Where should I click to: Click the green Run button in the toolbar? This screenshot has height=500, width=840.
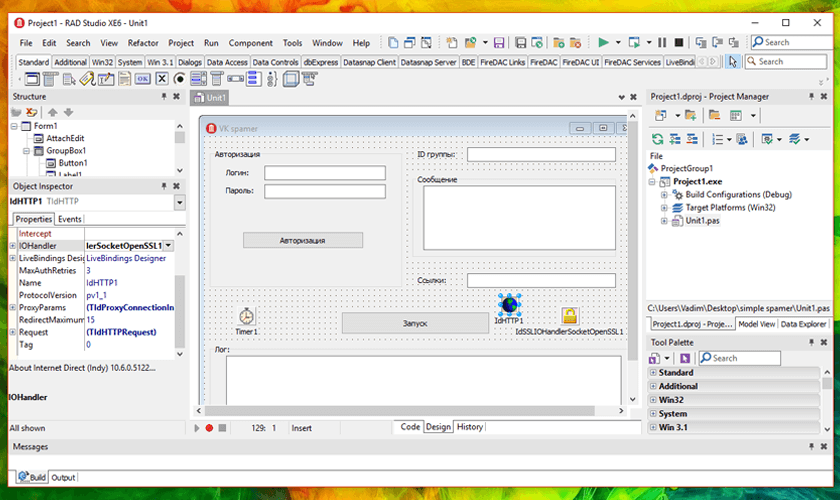point(603,42)
